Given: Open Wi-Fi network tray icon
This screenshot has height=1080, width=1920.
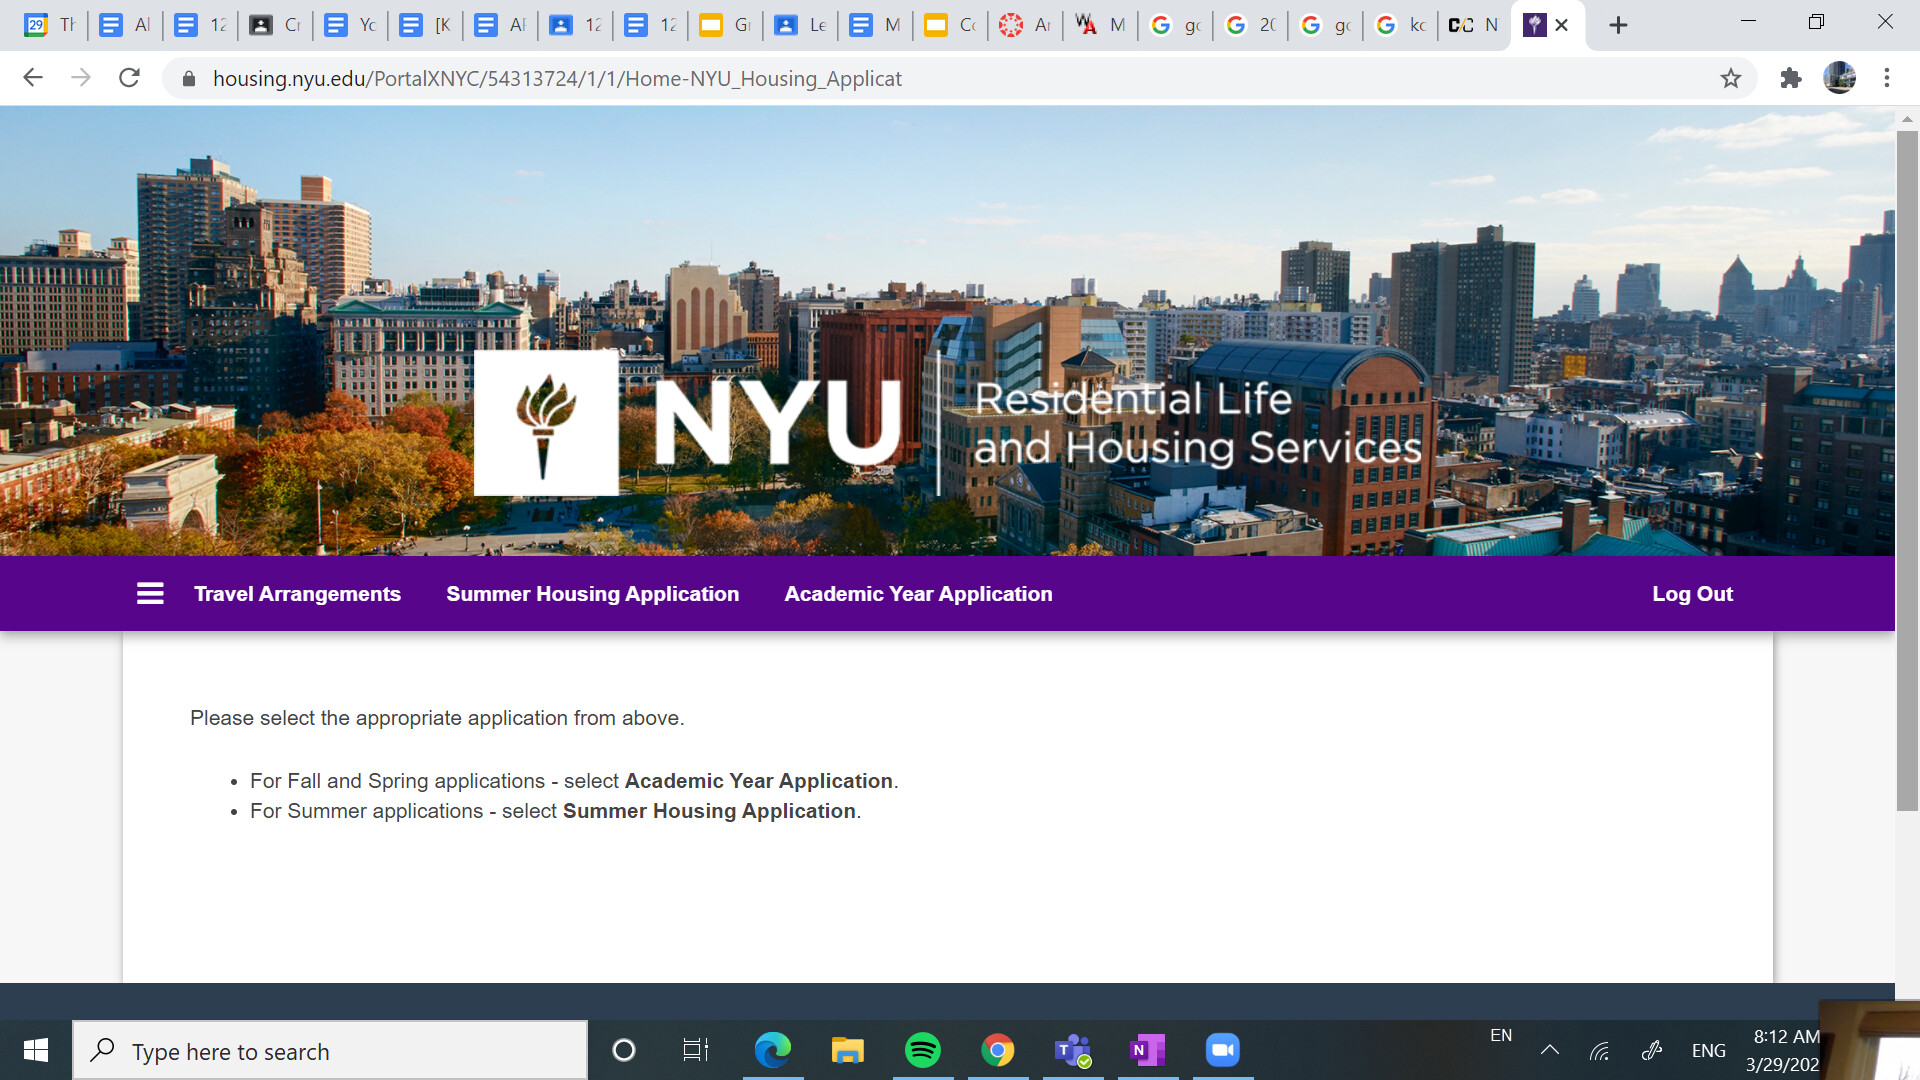Looking at the screenshot, I should coord(1600,1050).
